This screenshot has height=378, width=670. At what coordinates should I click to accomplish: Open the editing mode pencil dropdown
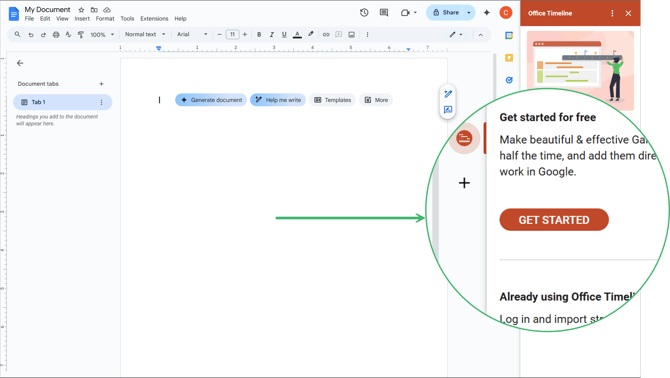[456, 35]
